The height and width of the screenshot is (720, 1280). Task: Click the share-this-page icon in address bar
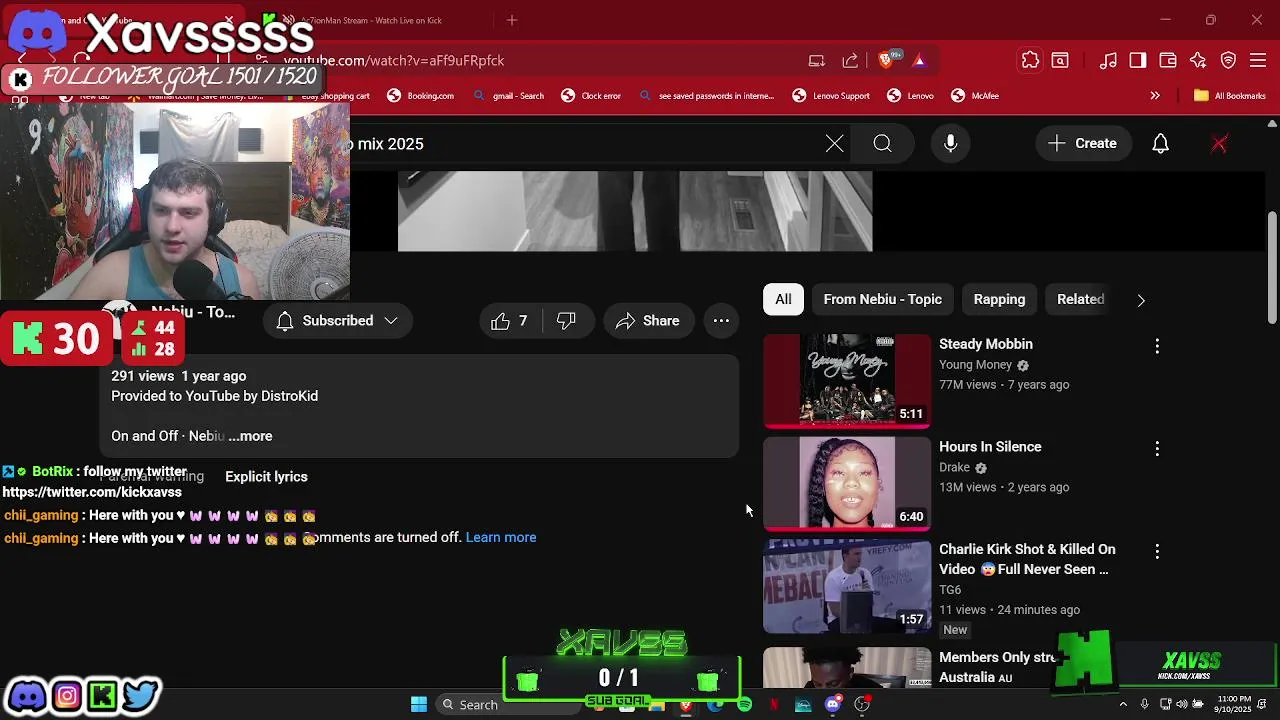point(850,60)
